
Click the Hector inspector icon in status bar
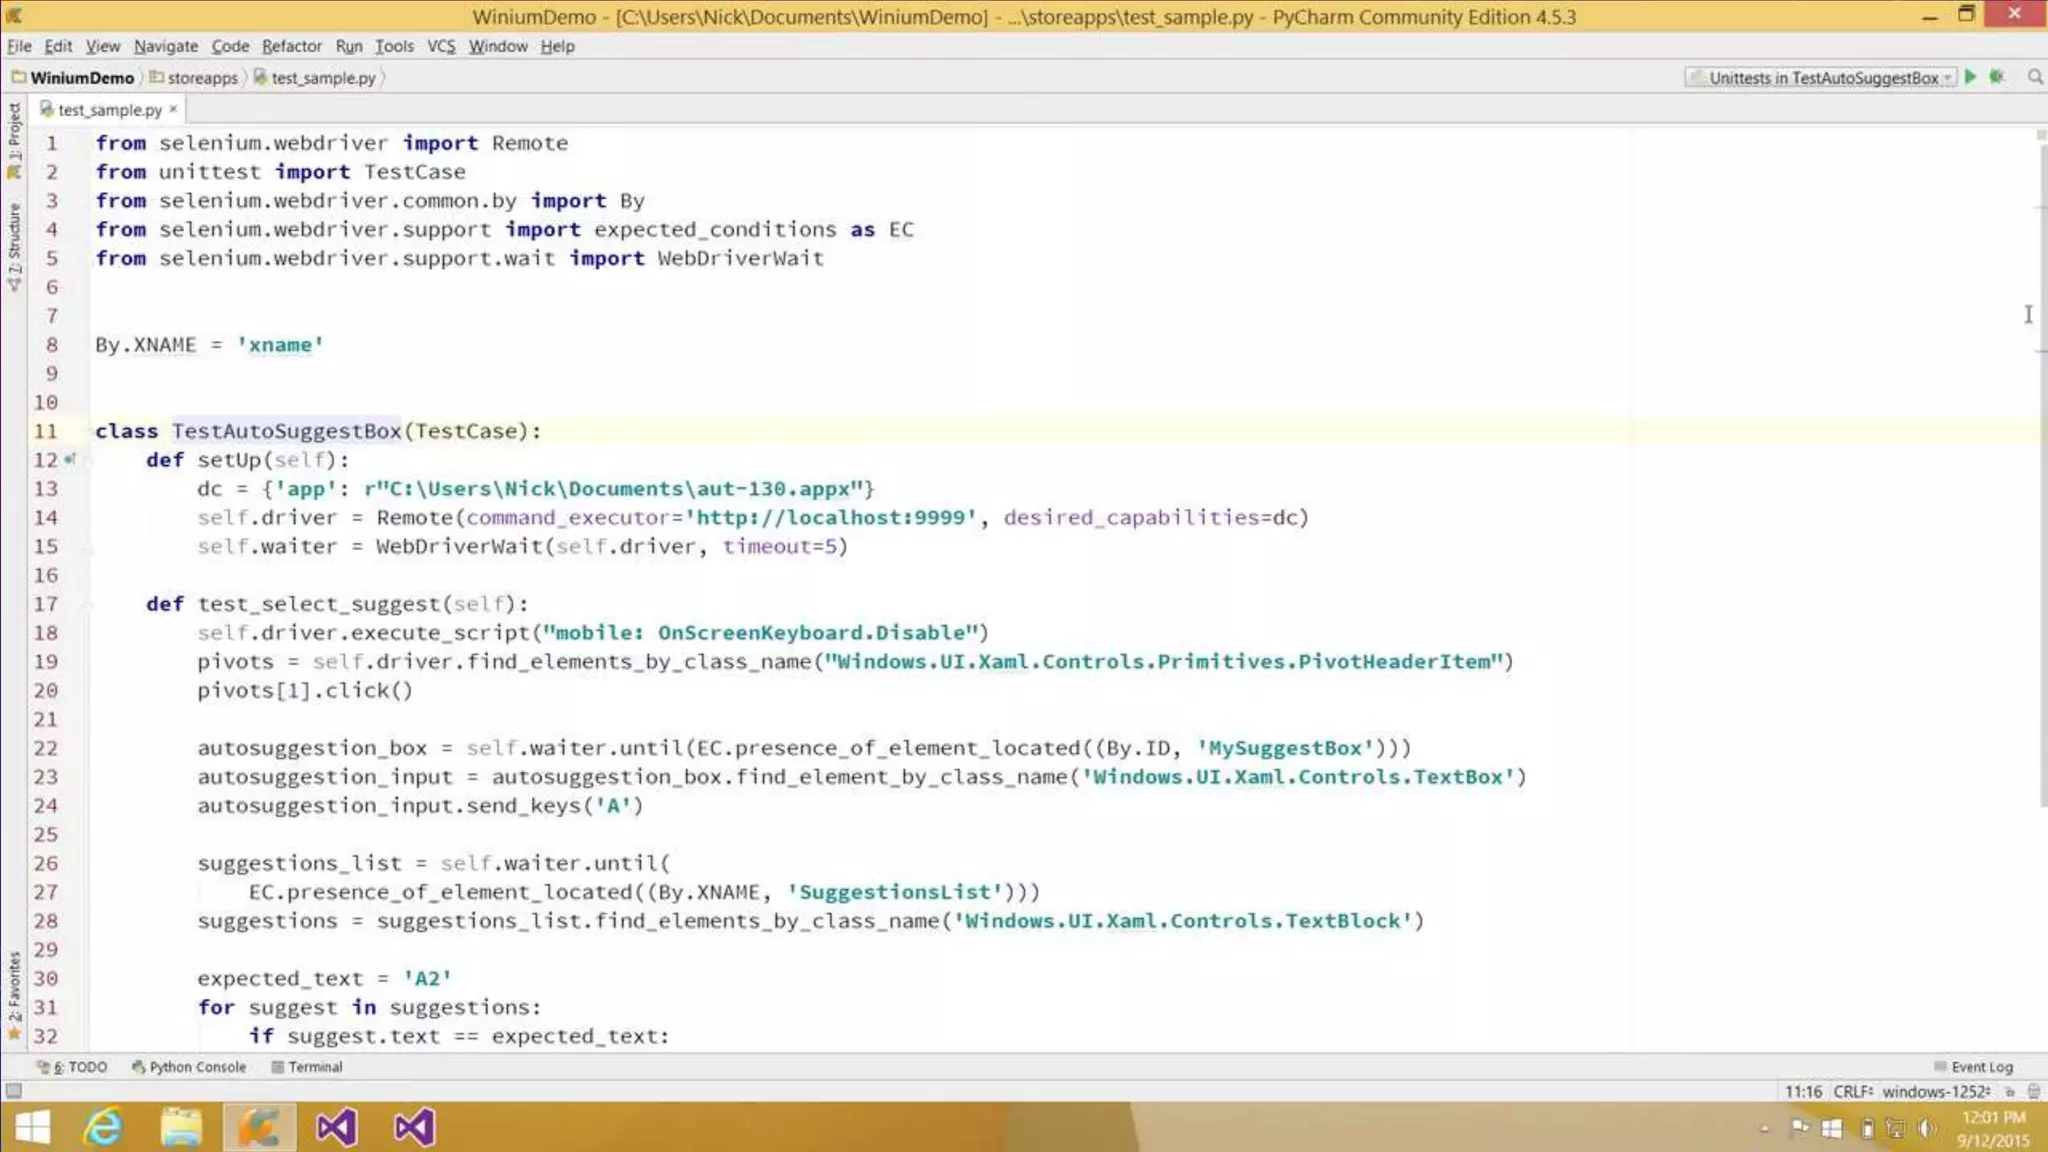coord(2033,1092)
